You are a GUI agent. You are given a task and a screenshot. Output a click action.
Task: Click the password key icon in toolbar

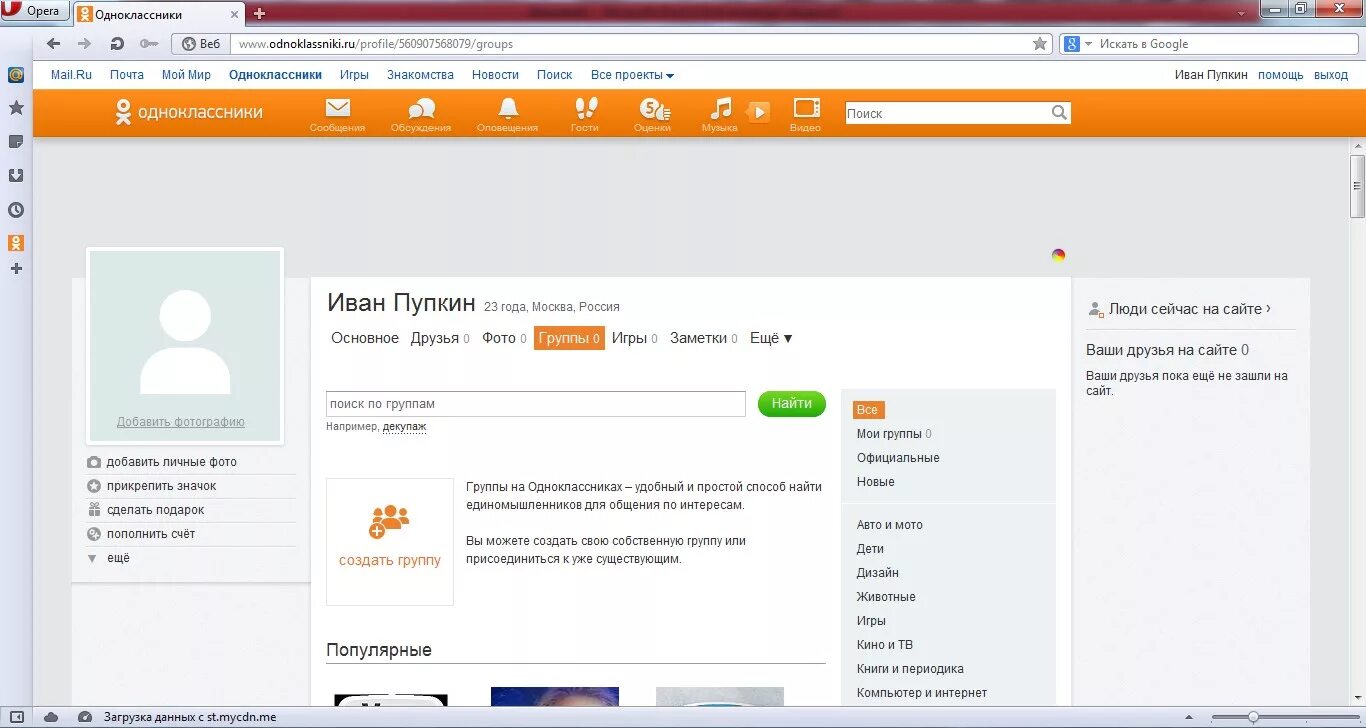click(149, 44)
